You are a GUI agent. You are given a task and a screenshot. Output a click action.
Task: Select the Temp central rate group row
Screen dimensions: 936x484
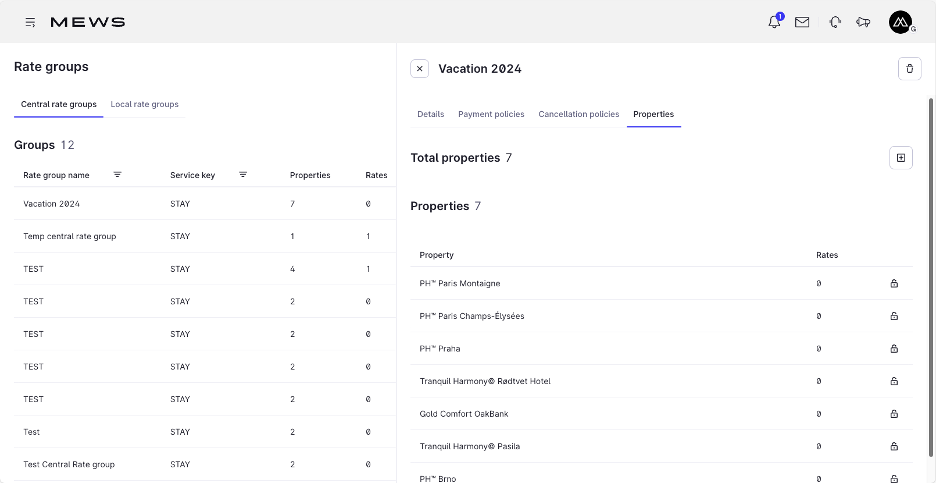[x=204, y=236]
